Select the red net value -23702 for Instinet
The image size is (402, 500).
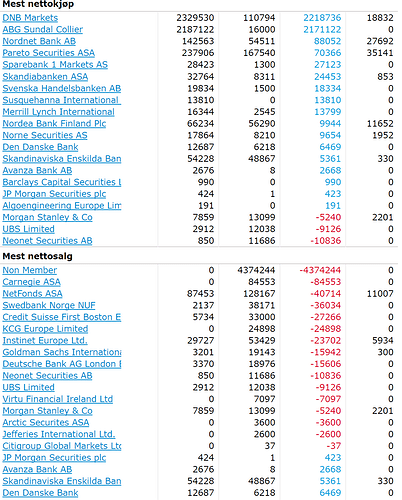pyautogui.click(x=326, y=340)
